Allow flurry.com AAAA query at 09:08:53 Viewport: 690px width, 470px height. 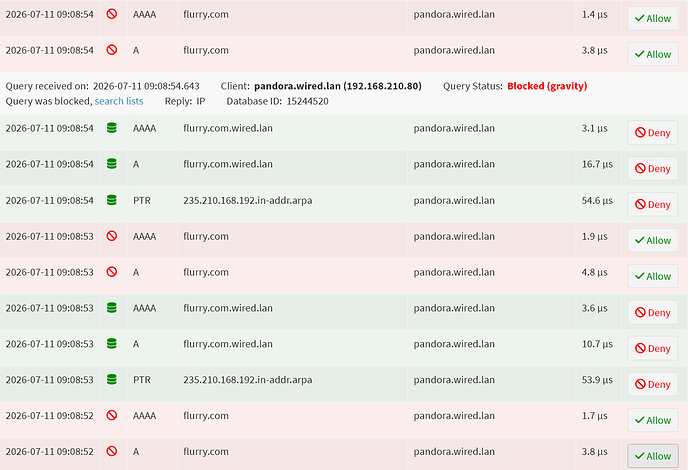point(653,240)
